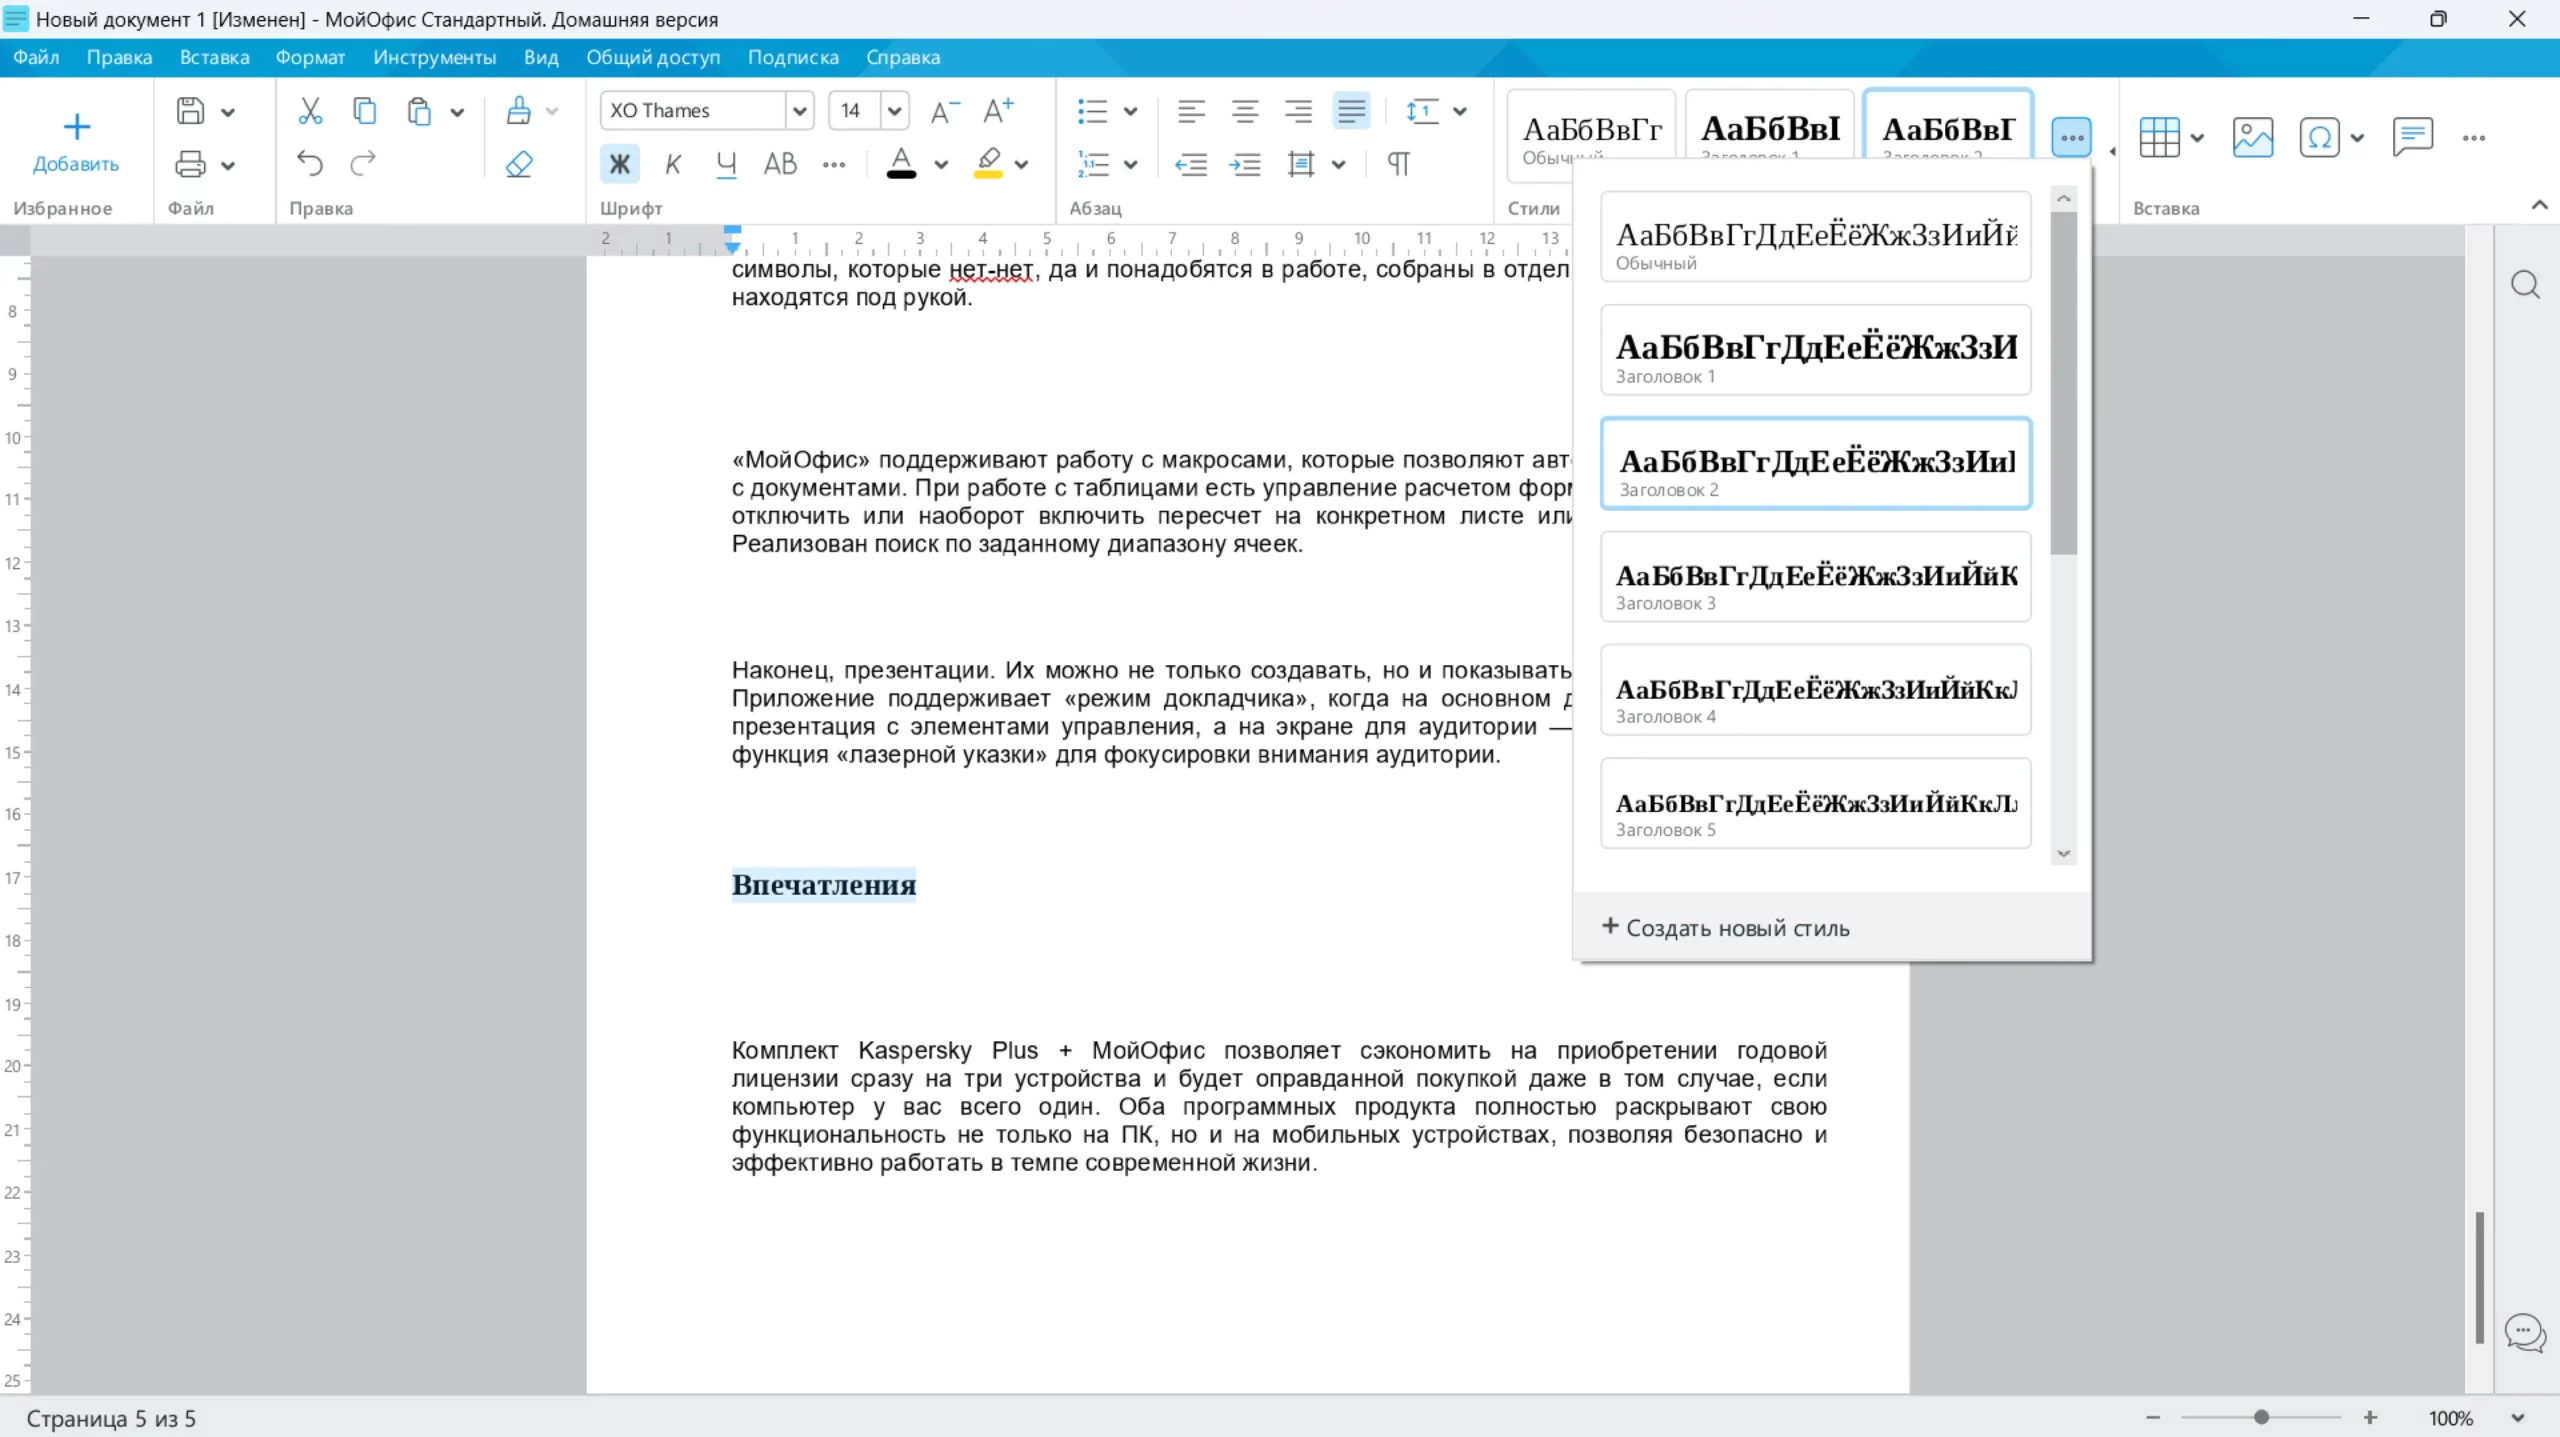The width and height of the screenshot is (2560, 1437).
Task: Open the Инструменты menu
Action: point(434,57)
